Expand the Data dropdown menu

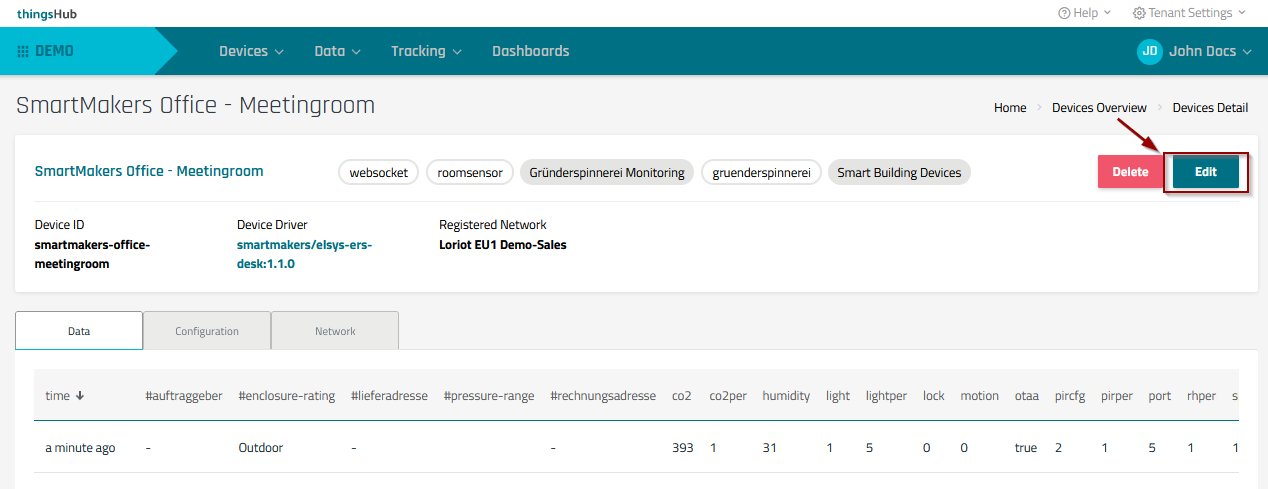click(x=337, y=52)
